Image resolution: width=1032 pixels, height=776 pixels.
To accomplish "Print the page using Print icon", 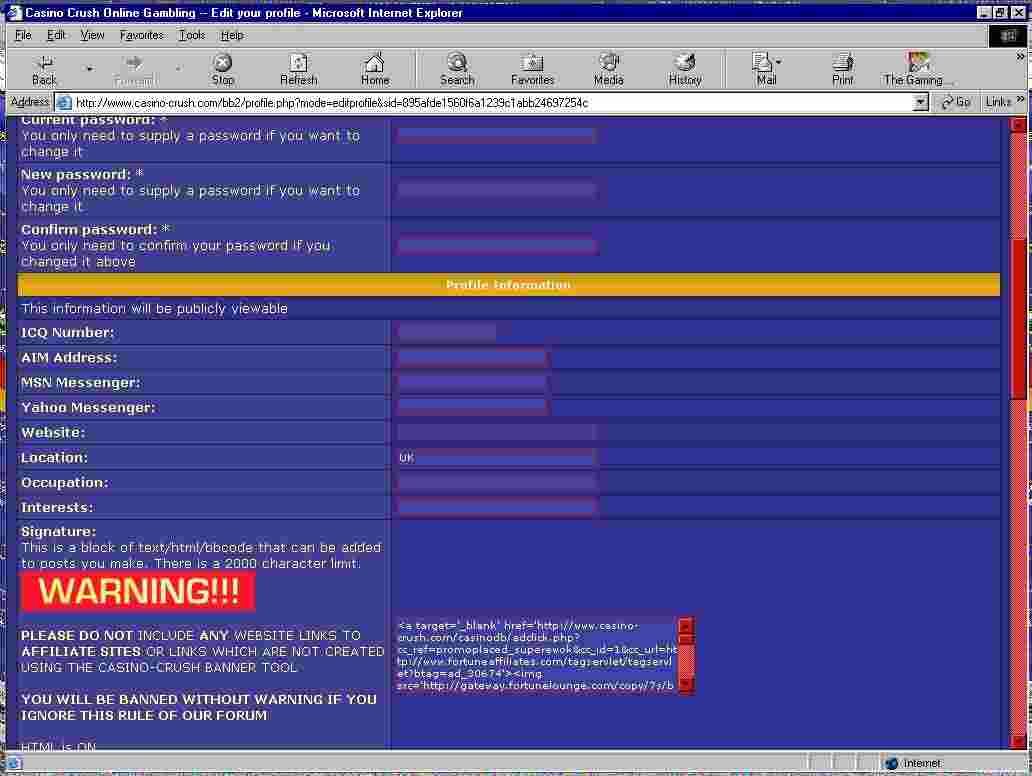I will (x=843, y=64).
